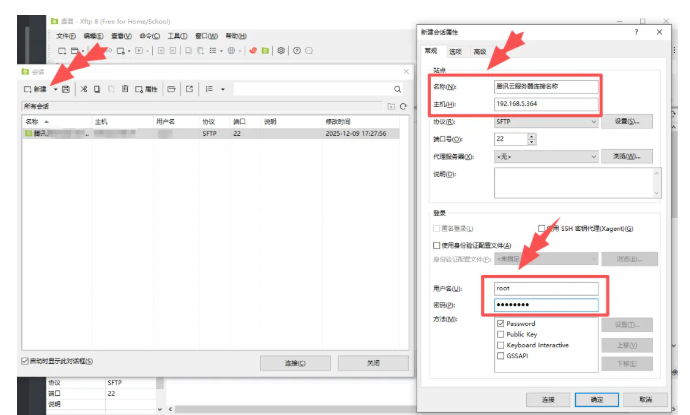Uncheck the Password authentication method

[x=501, y=323]
